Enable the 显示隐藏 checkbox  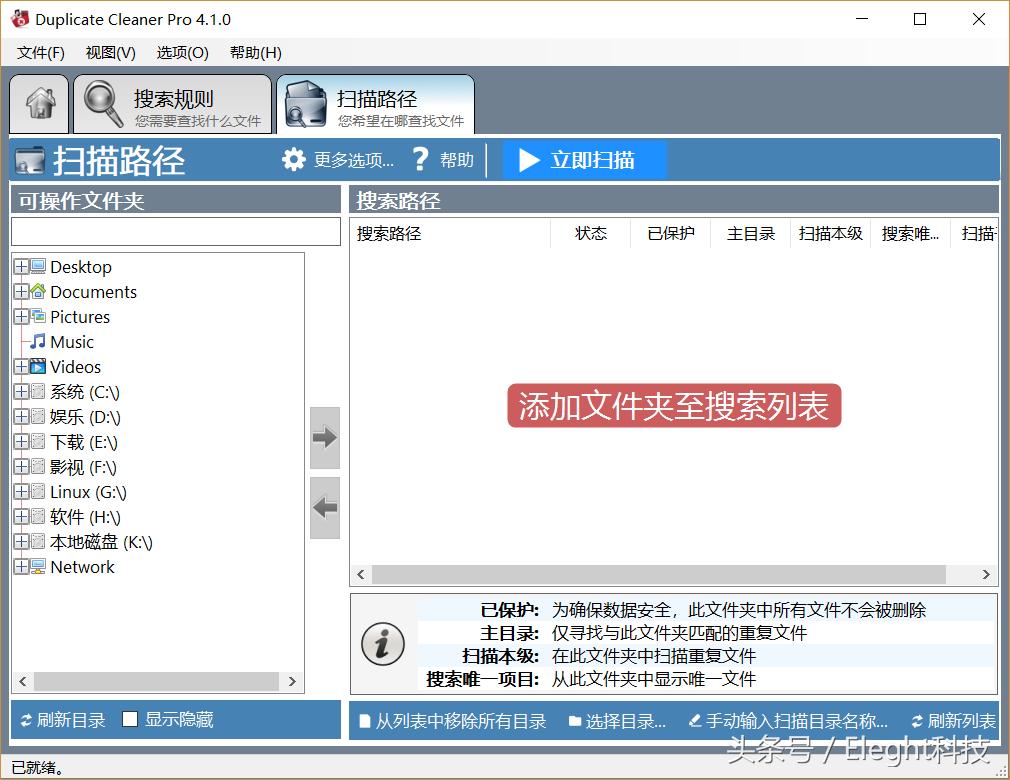[129, 718]
